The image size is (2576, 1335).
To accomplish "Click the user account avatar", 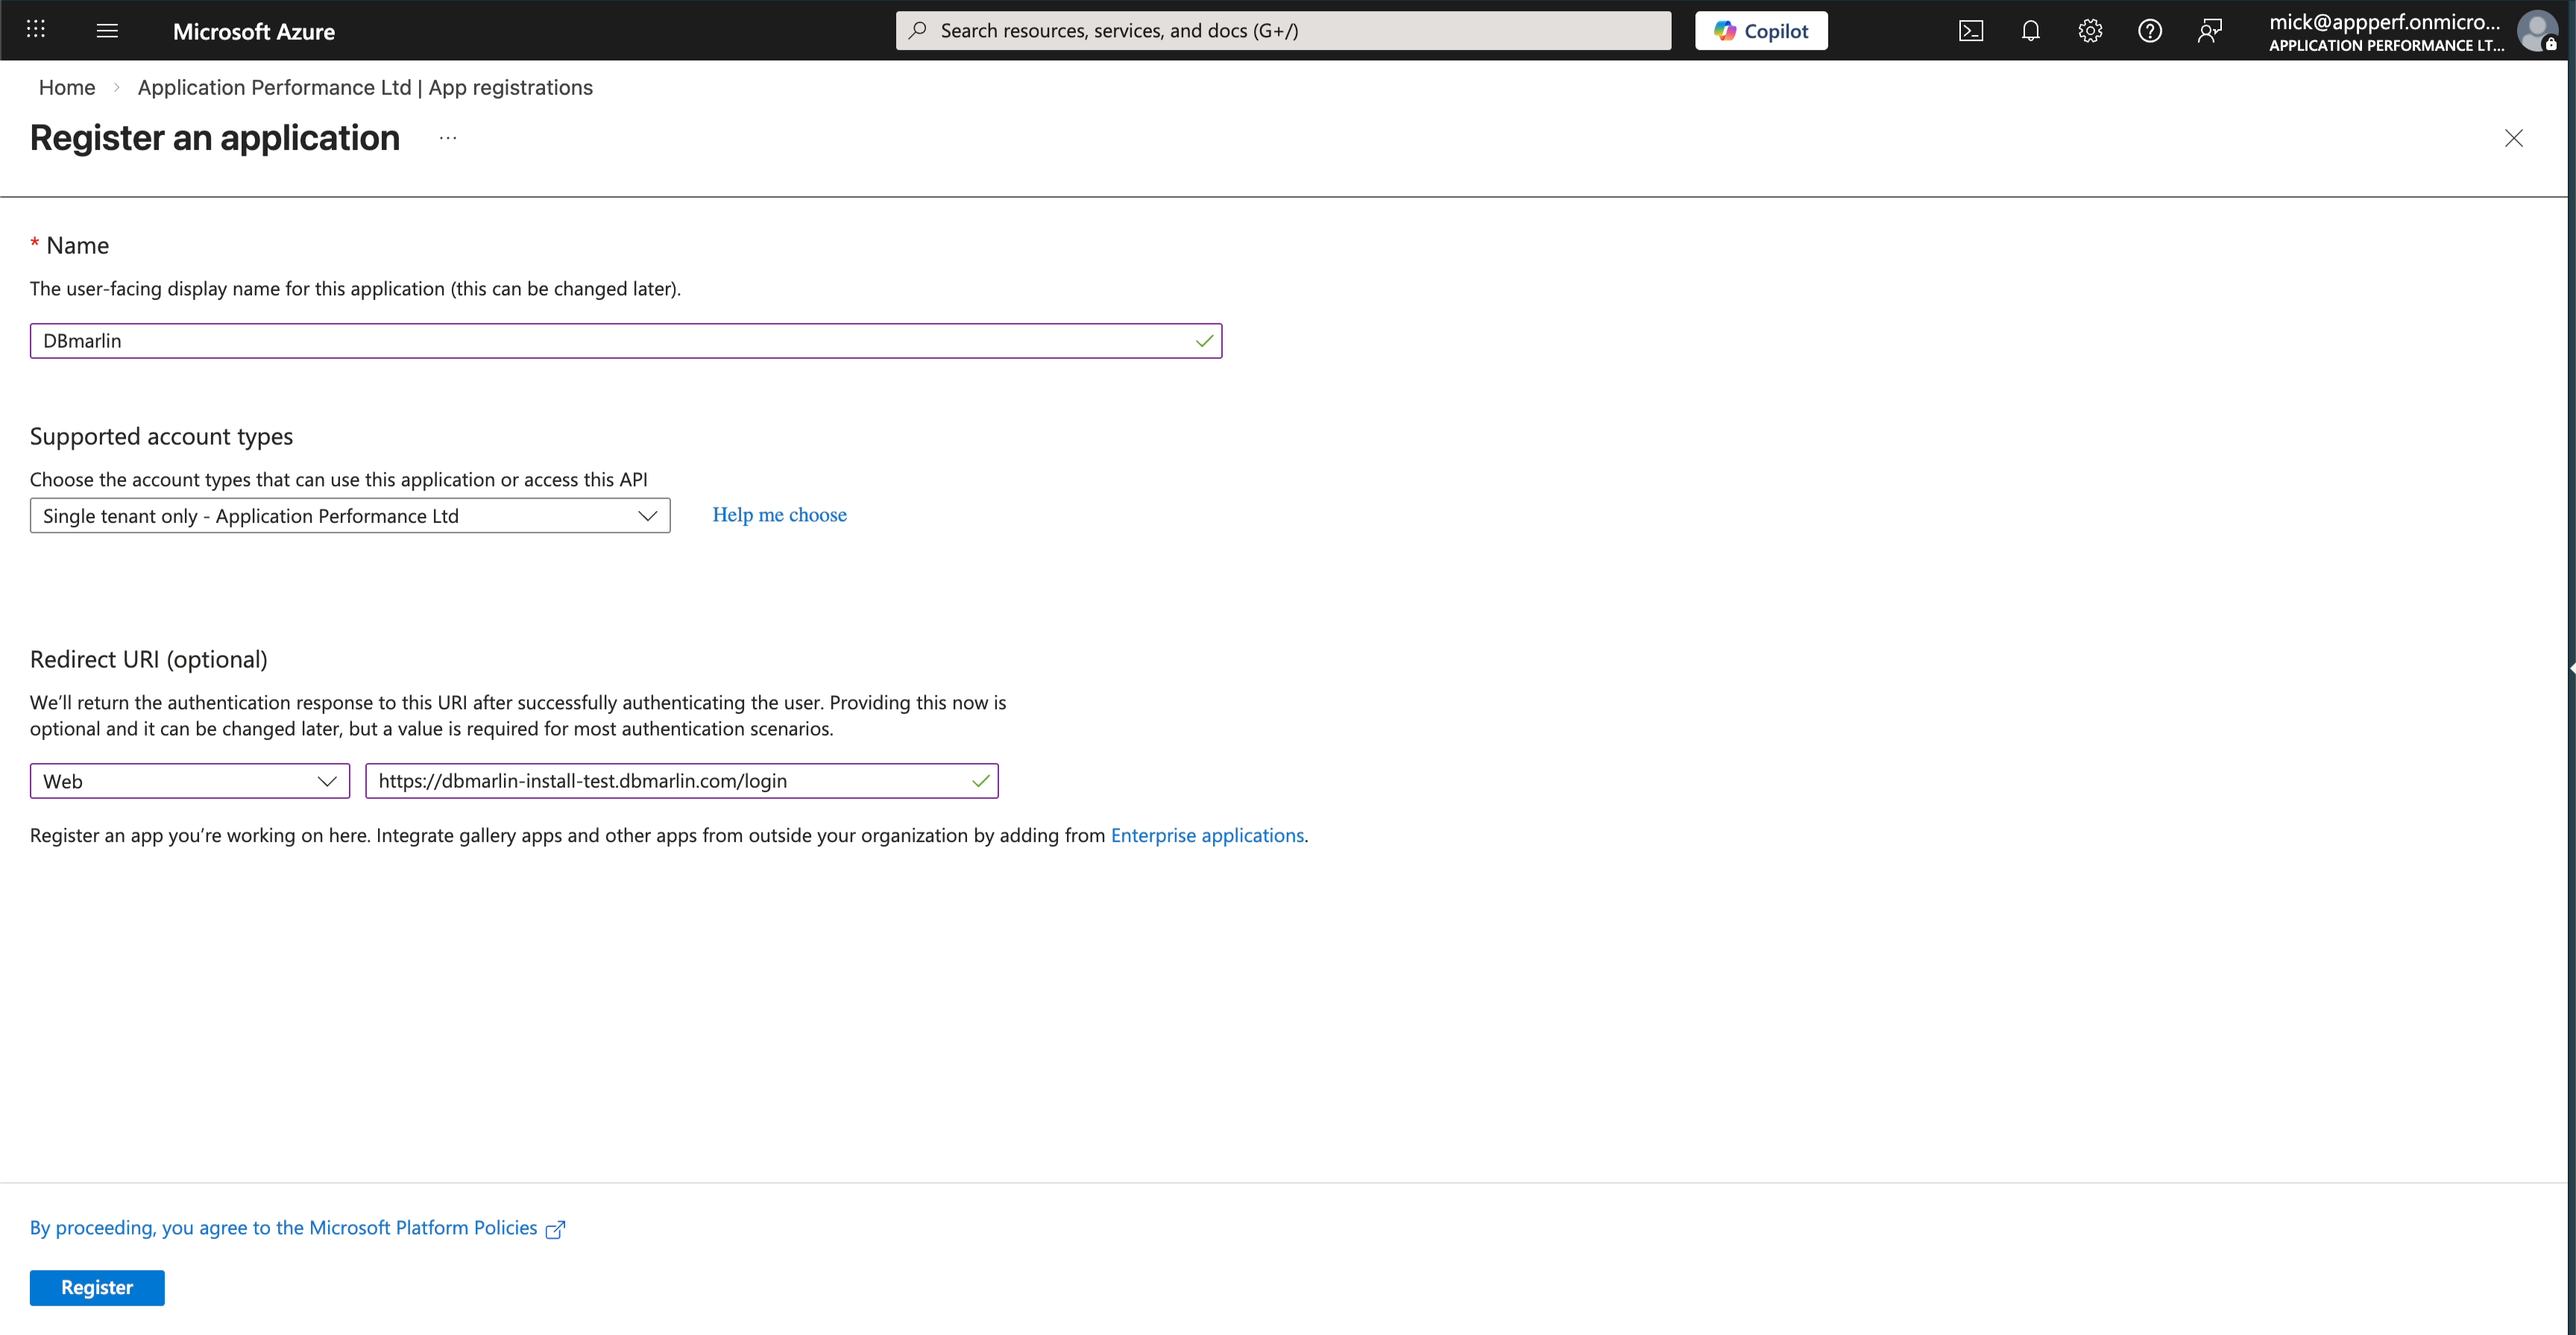I will [x=2536, y=30].
